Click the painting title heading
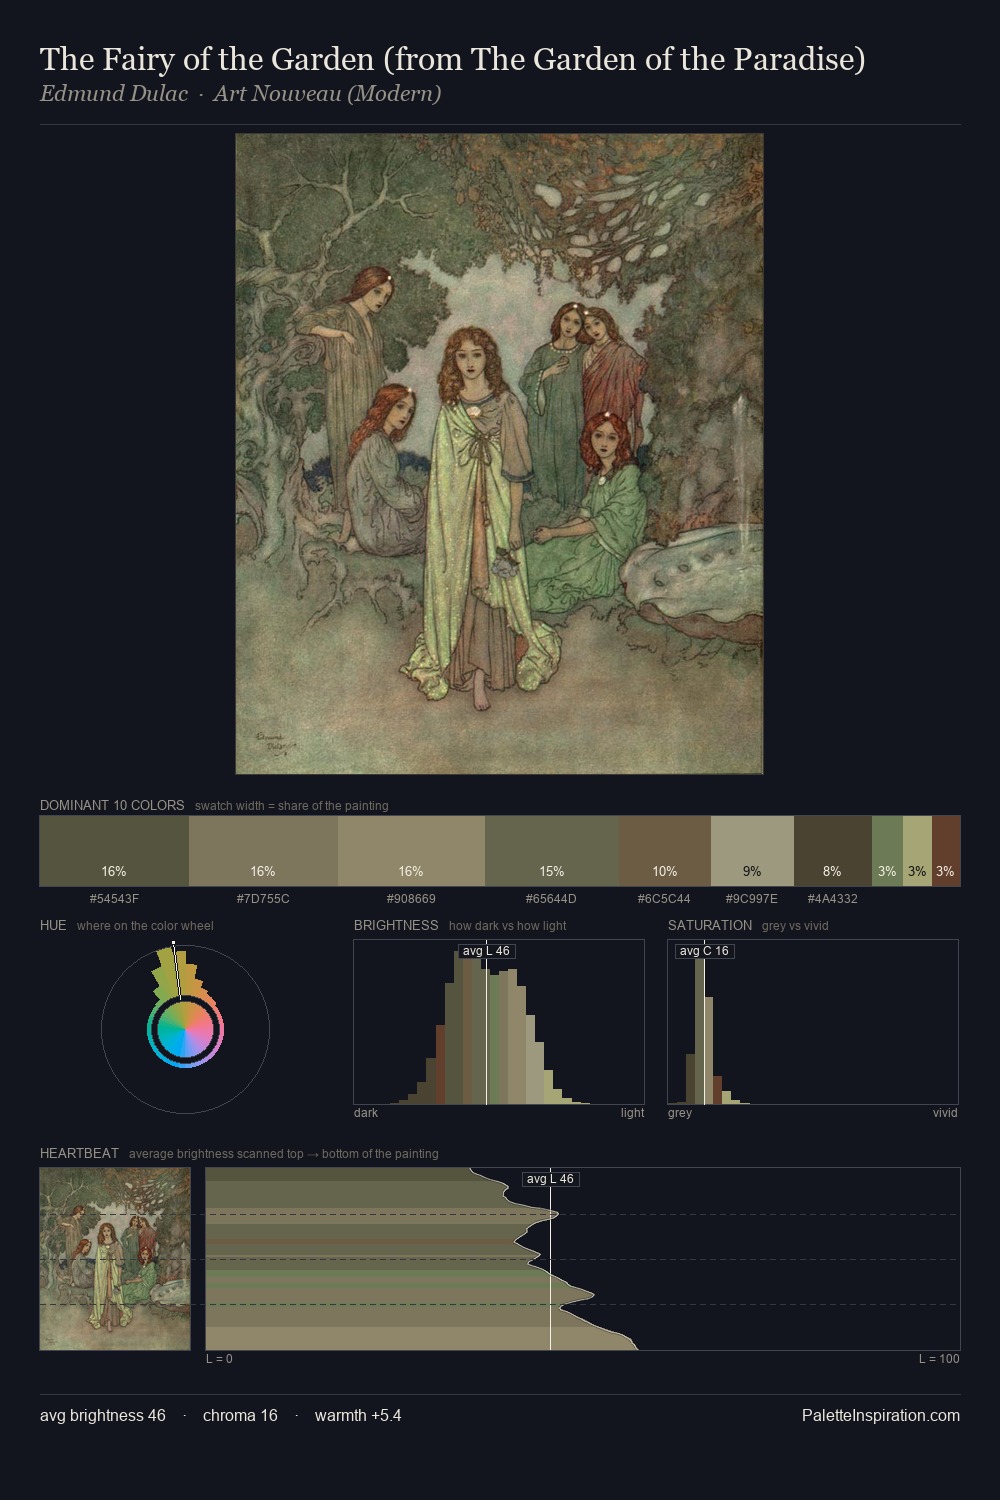 point(453,59)
